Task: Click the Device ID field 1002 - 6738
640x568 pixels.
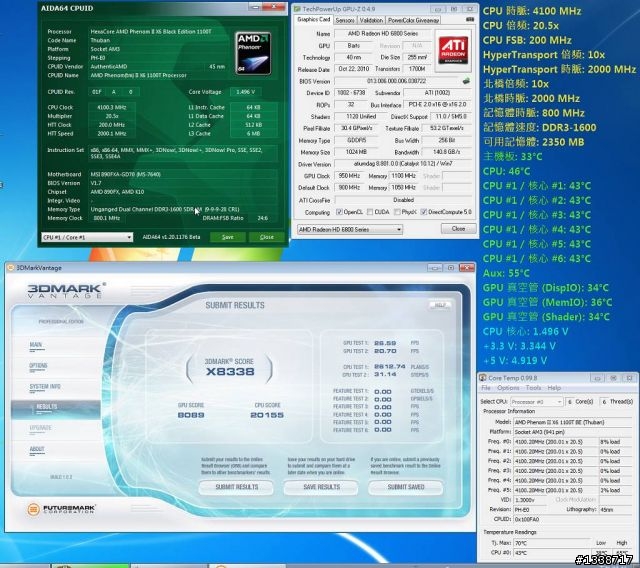Action: click(351, 93)
